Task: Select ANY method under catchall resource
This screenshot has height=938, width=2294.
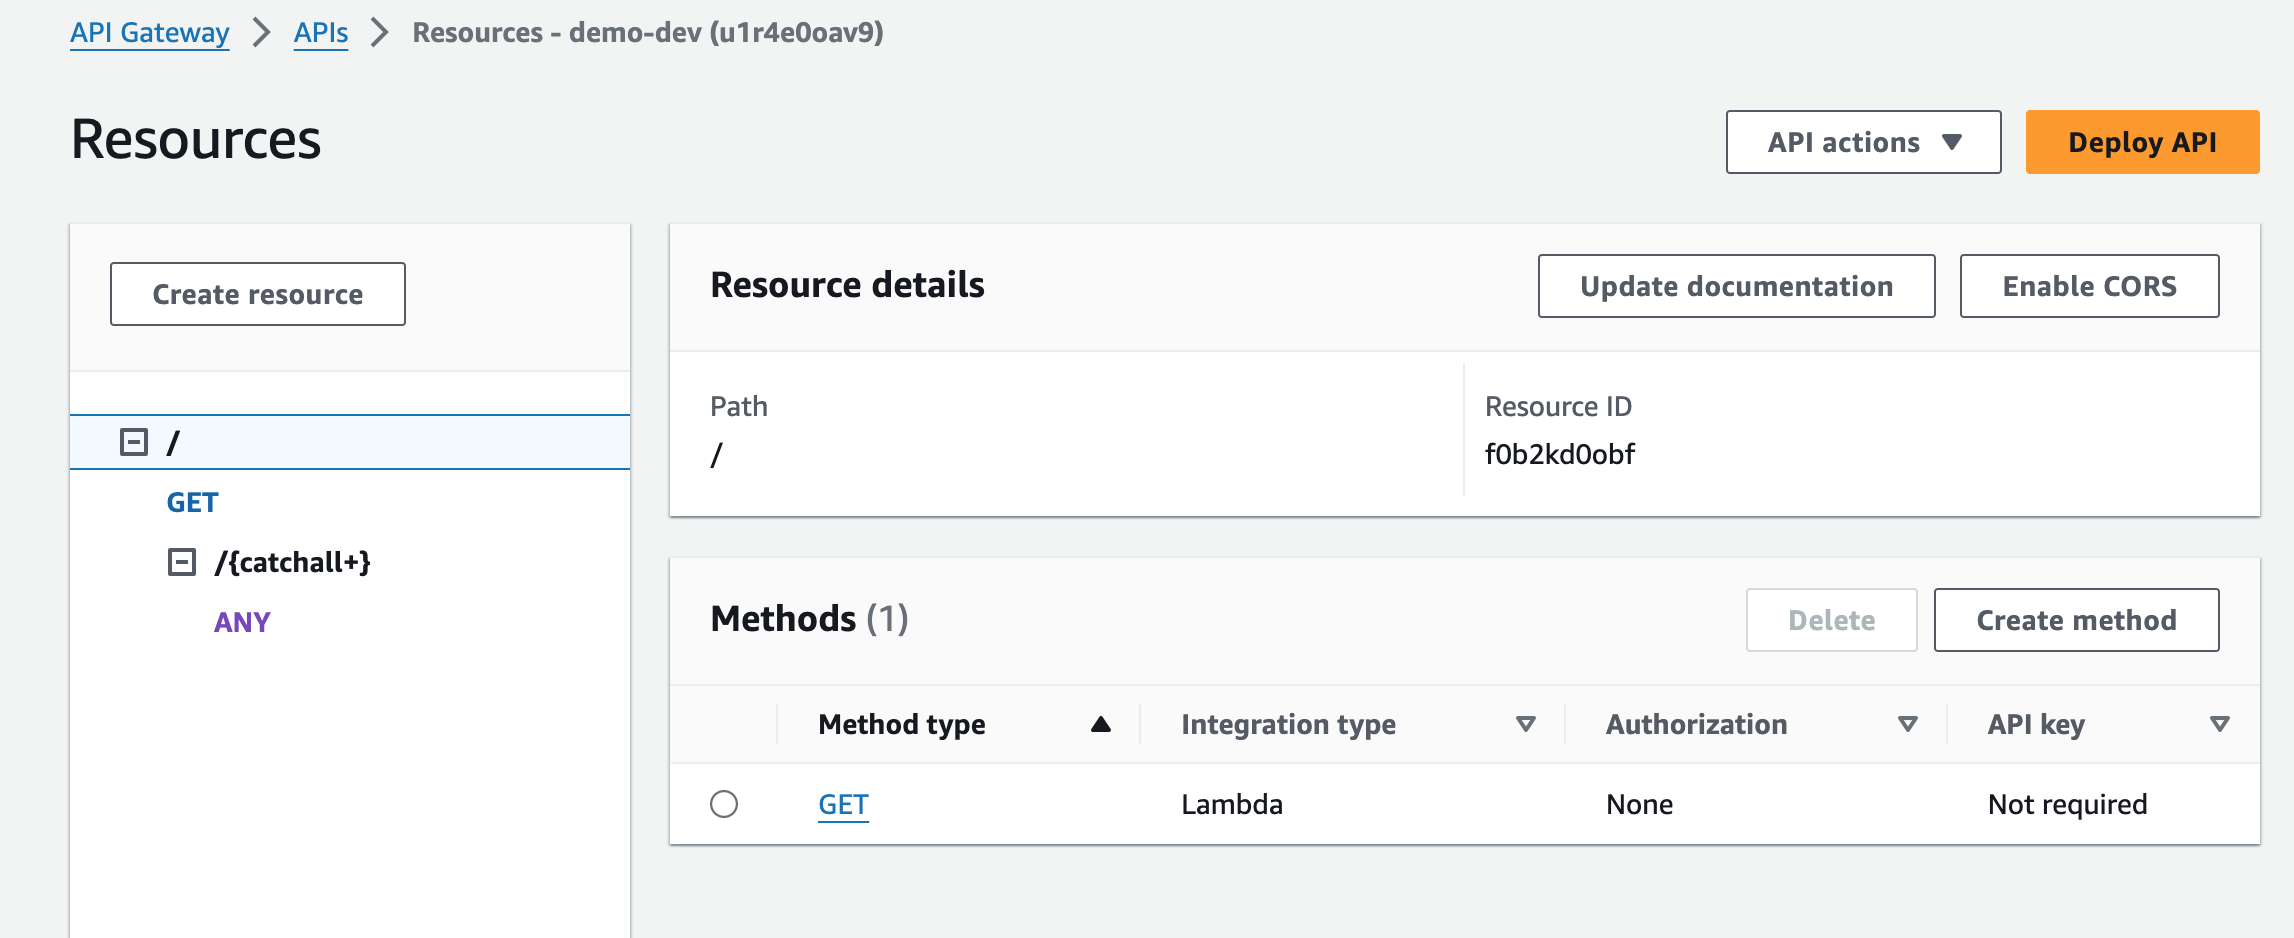Action: pos(242,622)
